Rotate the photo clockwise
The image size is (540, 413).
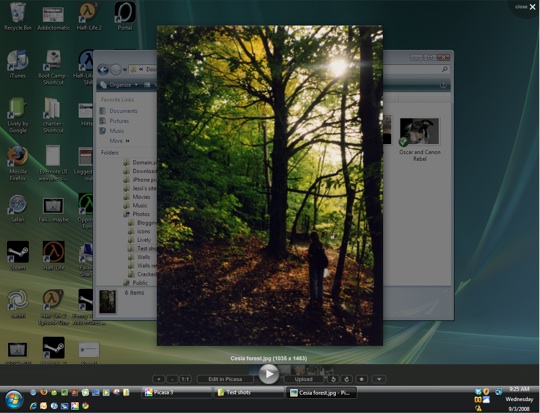click(x=346, y=379)
